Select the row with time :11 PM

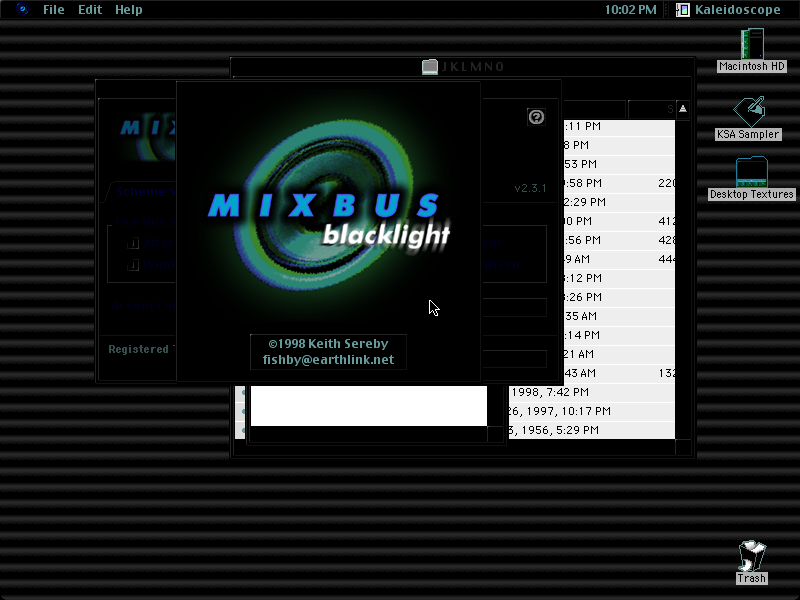[x=619, y=126]
